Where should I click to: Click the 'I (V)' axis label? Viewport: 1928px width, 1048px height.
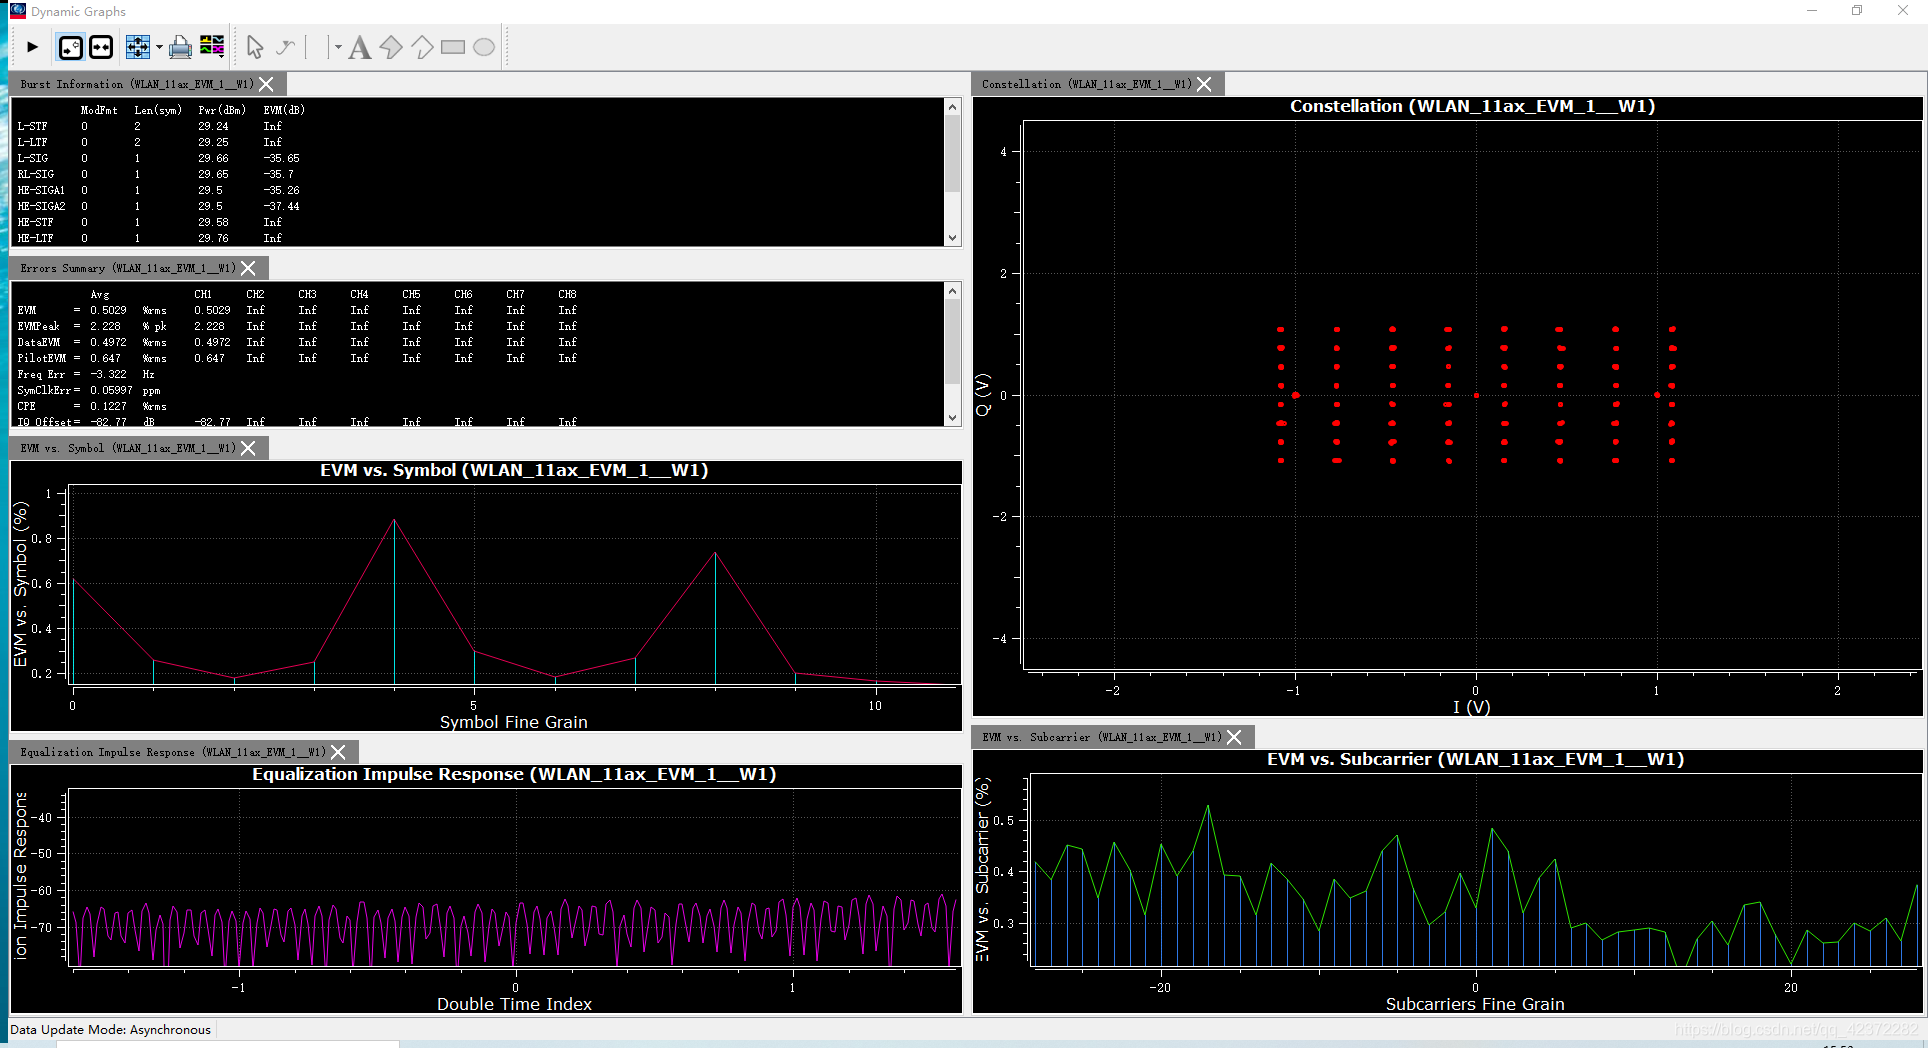[1471, 706]
